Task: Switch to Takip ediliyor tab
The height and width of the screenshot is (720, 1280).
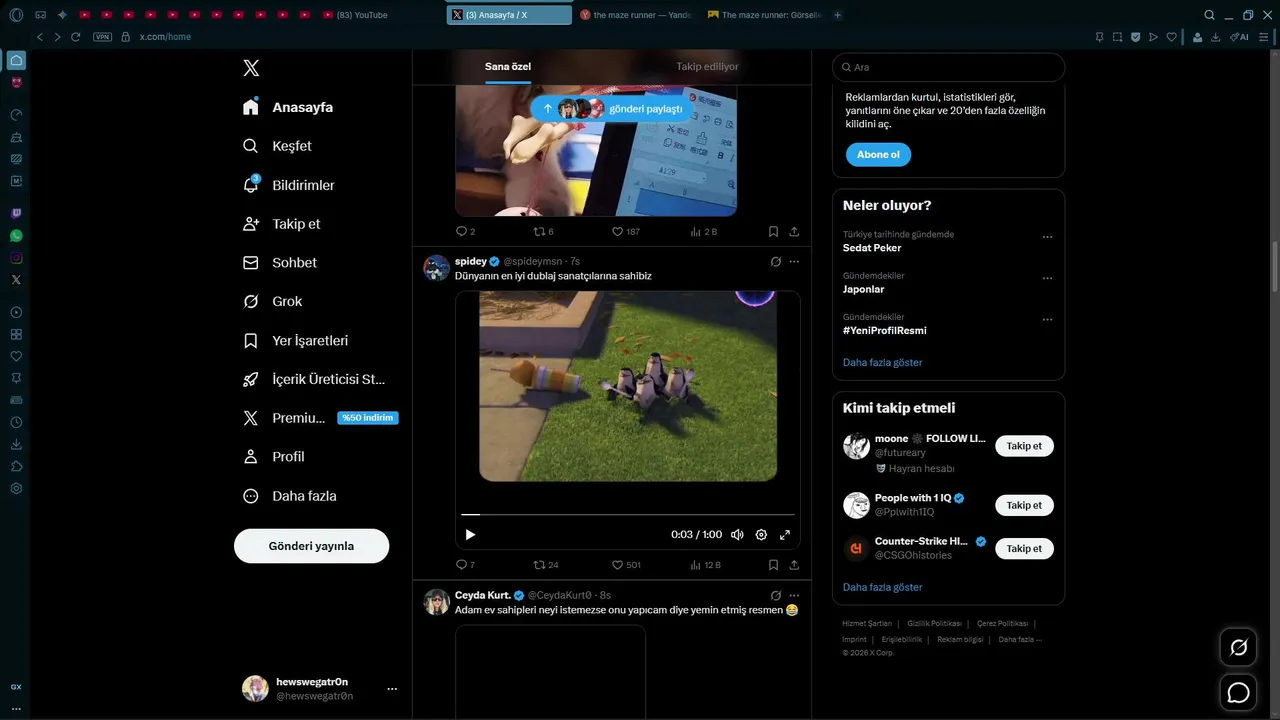Action: (x=707, y=67)
